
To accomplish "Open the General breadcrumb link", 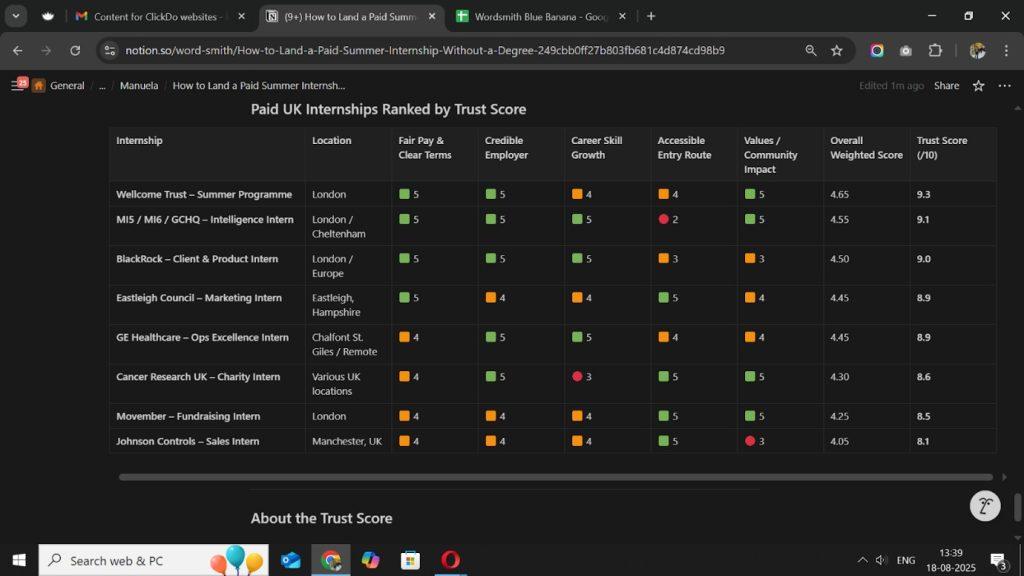I will [67, 86].
